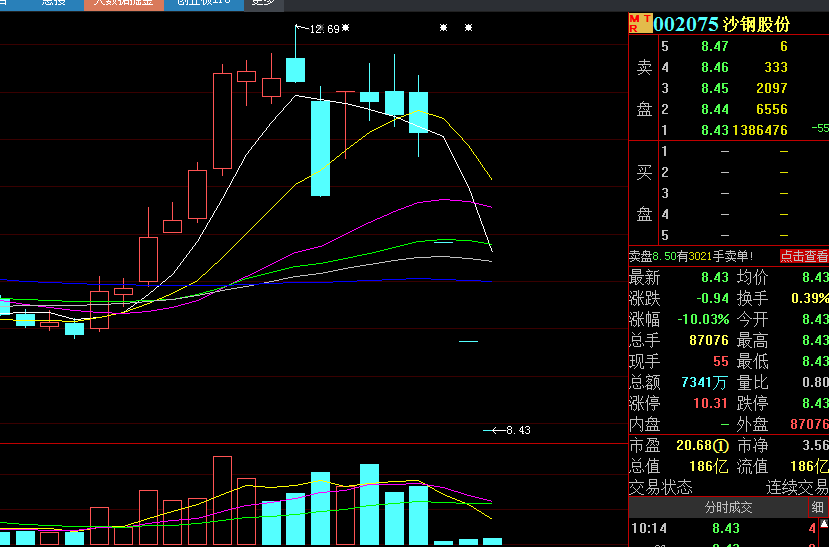Click the 市盈 value 20.68
The image size is (829, 547).
click(x=694, y=446)
